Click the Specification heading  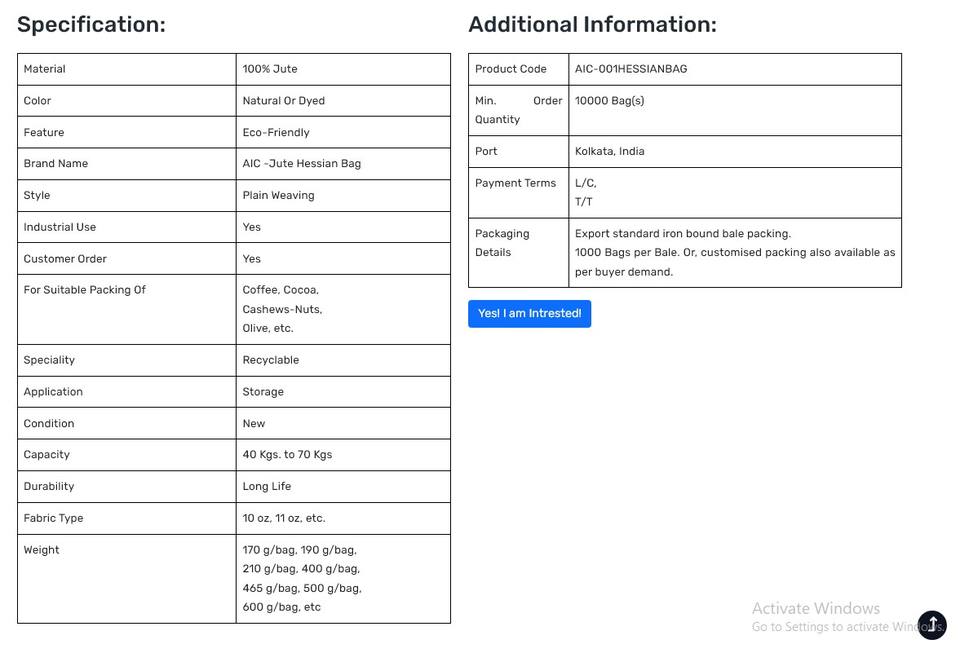coord(91,25)
